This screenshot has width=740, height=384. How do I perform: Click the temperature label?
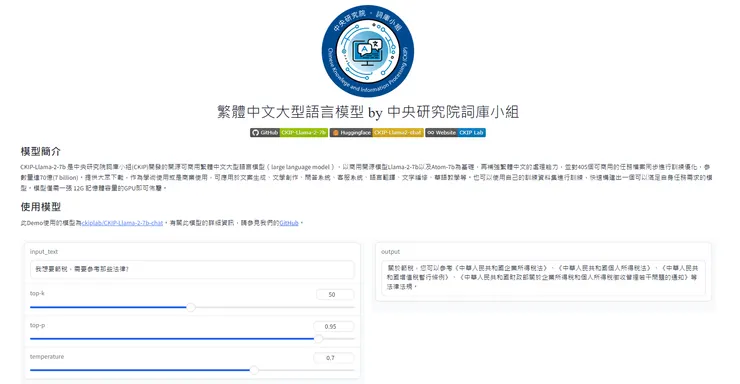(47, 357)
